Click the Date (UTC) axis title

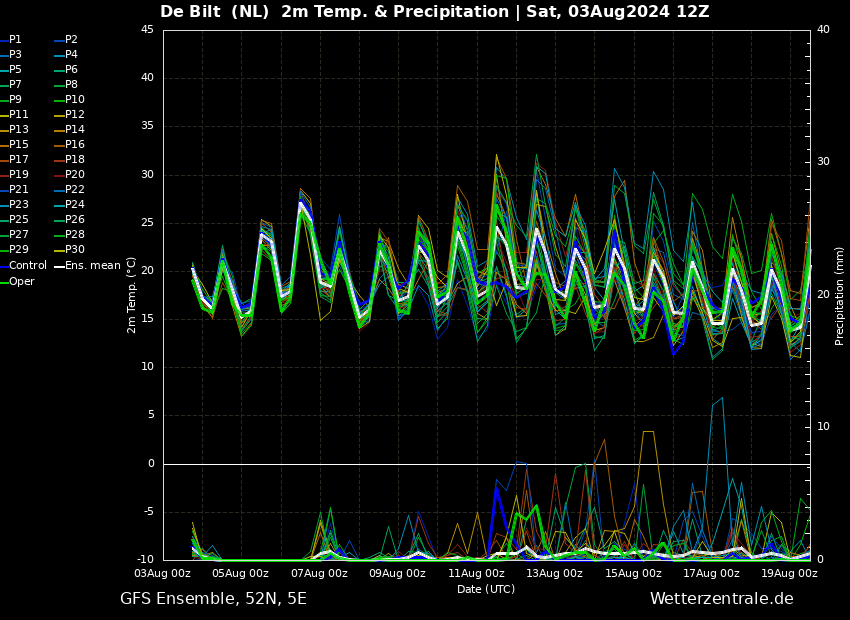point(486,589)
